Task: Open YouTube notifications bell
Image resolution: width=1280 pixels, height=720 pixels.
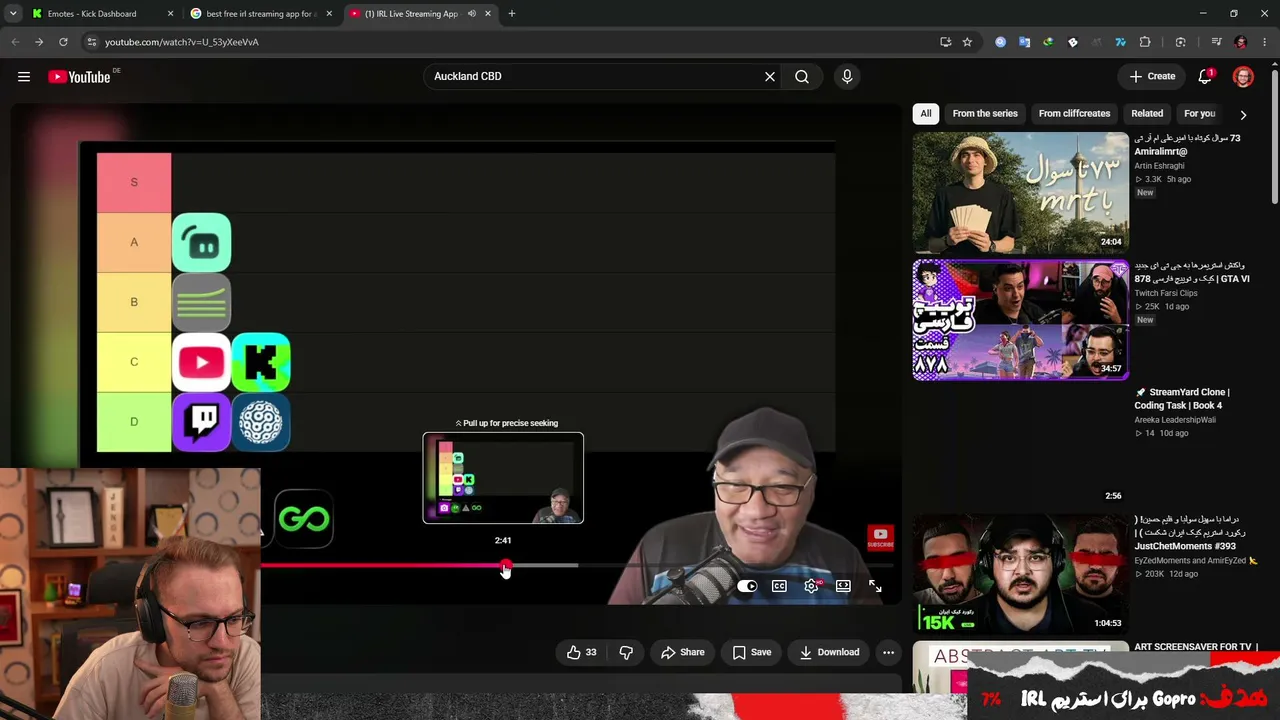Action: pyautogui.click(x=1206, y=77)
